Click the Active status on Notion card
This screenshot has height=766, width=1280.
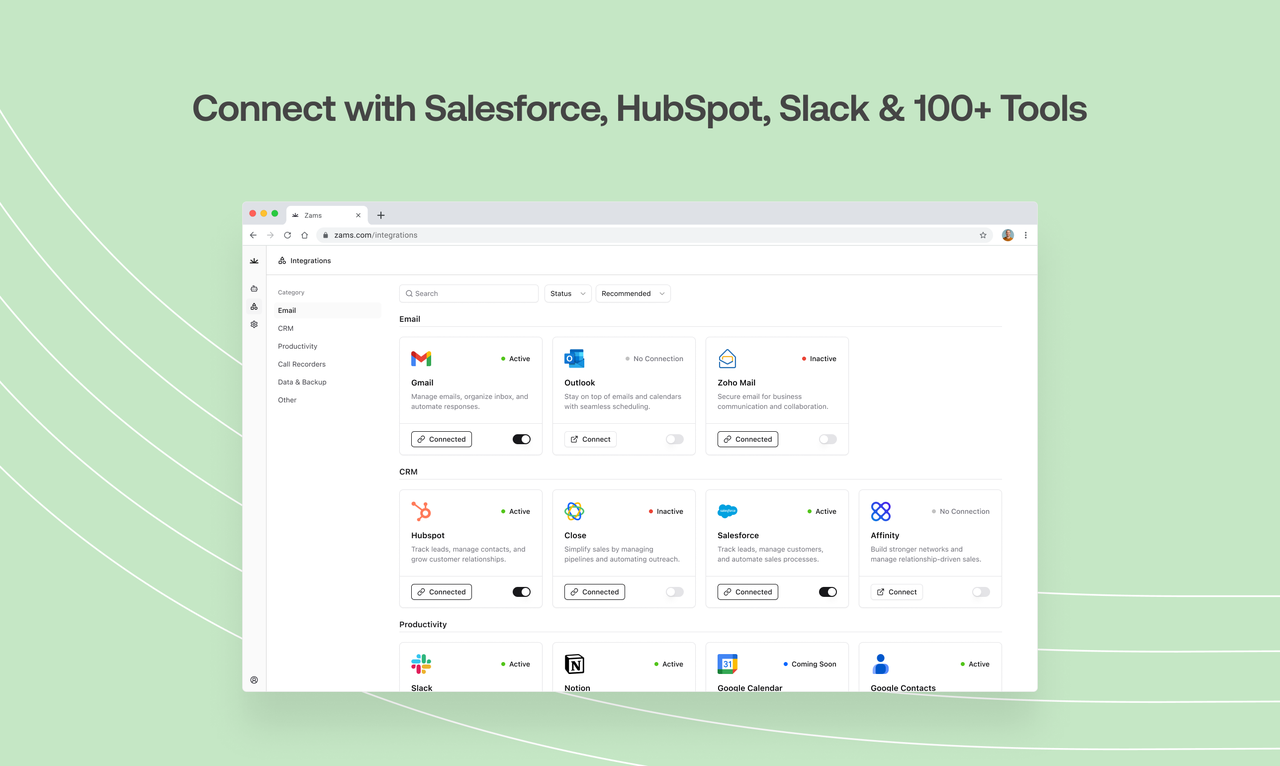(669, 665)
